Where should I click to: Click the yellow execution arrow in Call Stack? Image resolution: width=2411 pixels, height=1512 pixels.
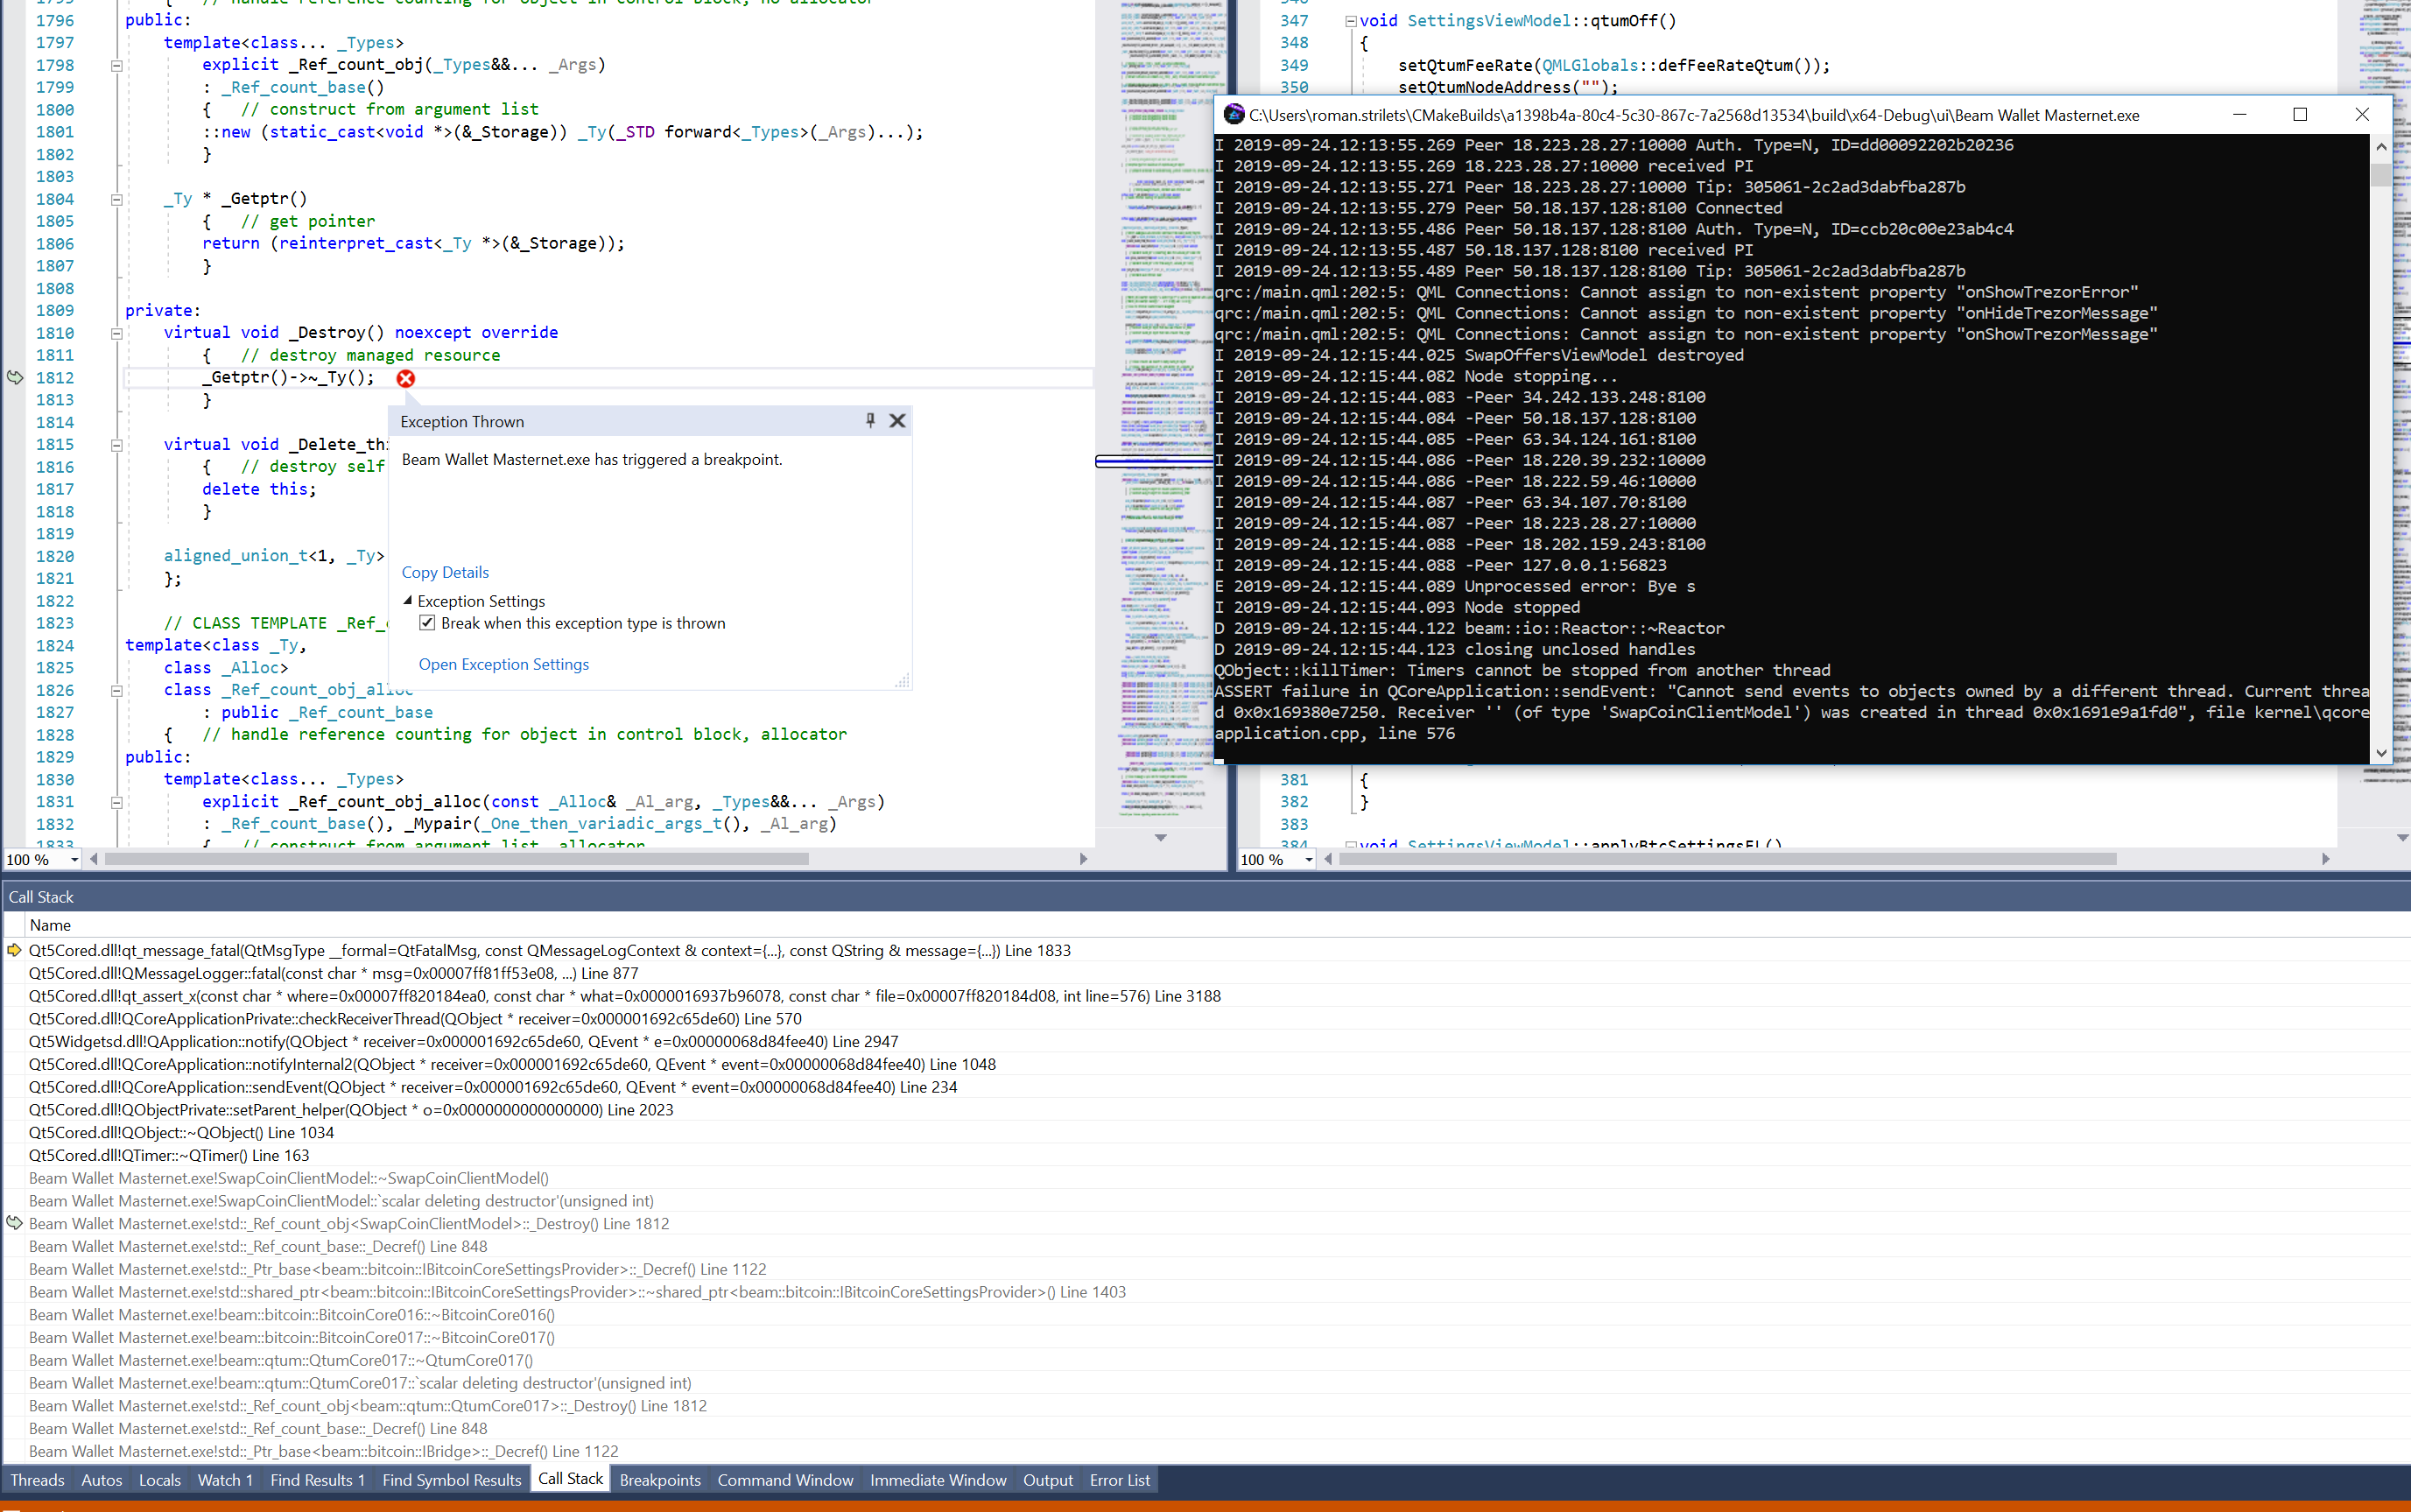pos(13,950)
